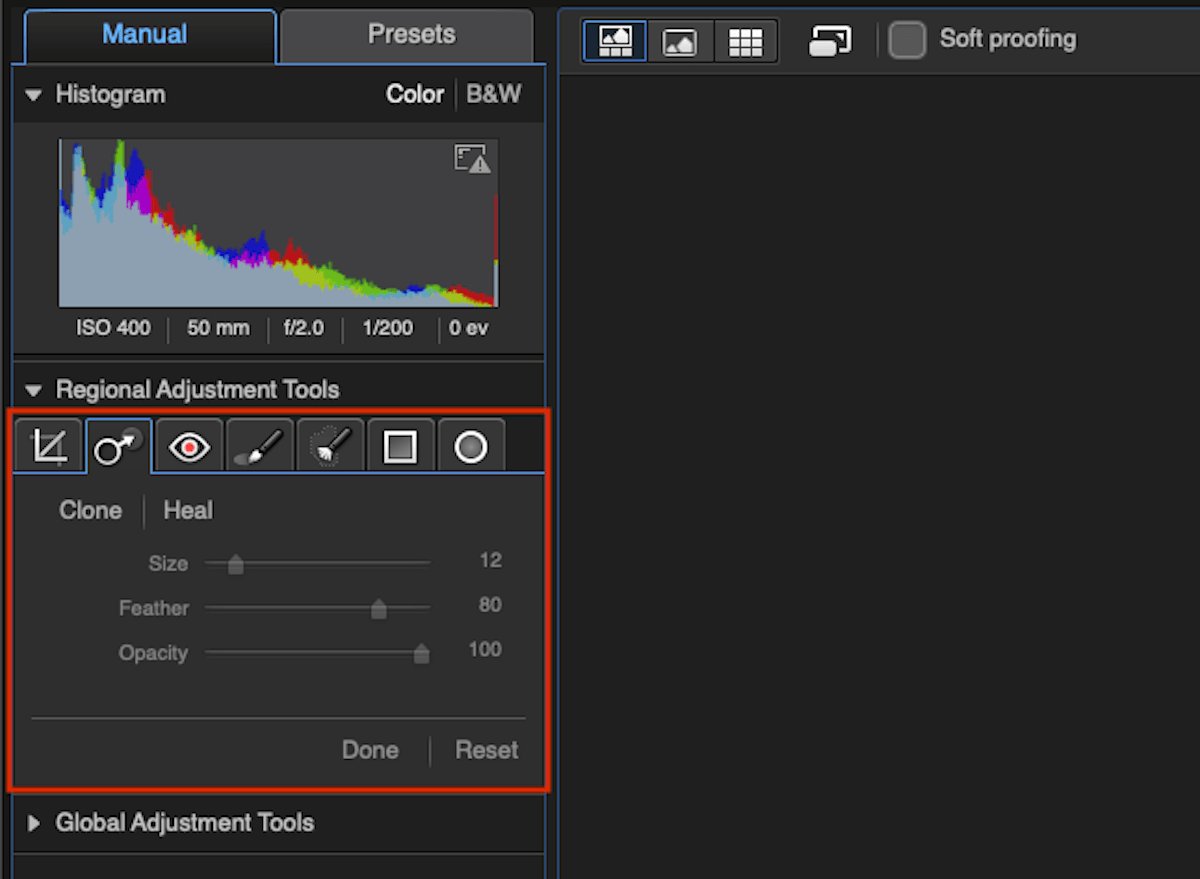Image resolution: width=1200 pixels, height=879 pixels.
Task: Switch to Heal mode
Action: [188, 510]
